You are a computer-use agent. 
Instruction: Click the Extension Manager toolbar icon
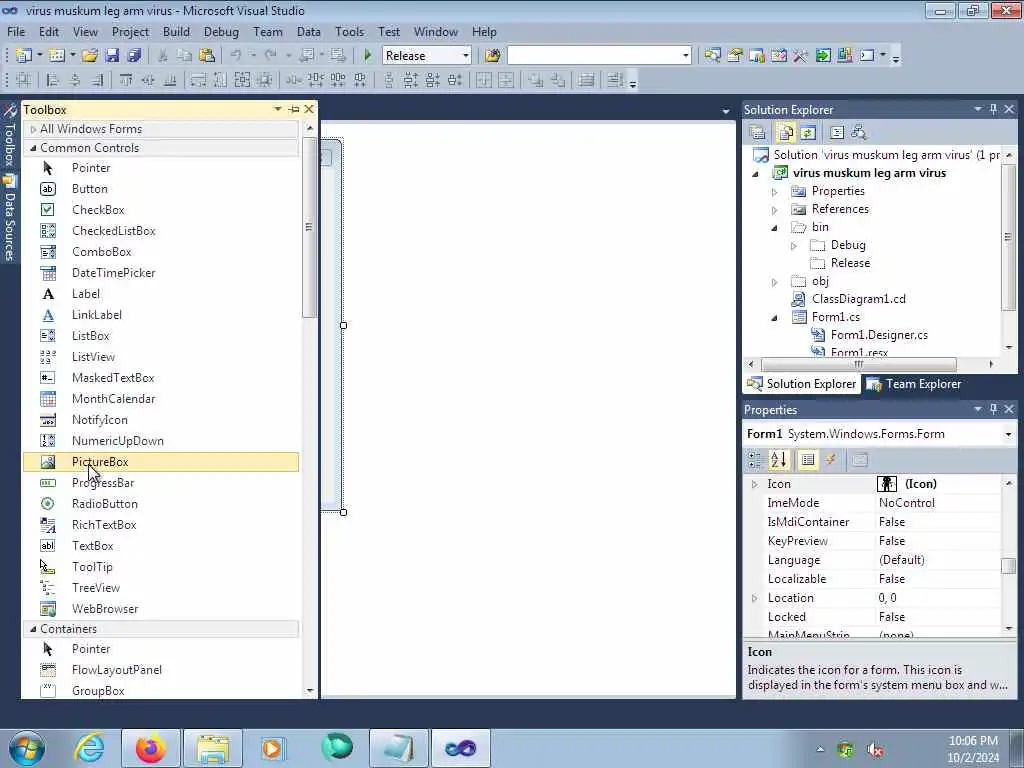pos(844,56)
